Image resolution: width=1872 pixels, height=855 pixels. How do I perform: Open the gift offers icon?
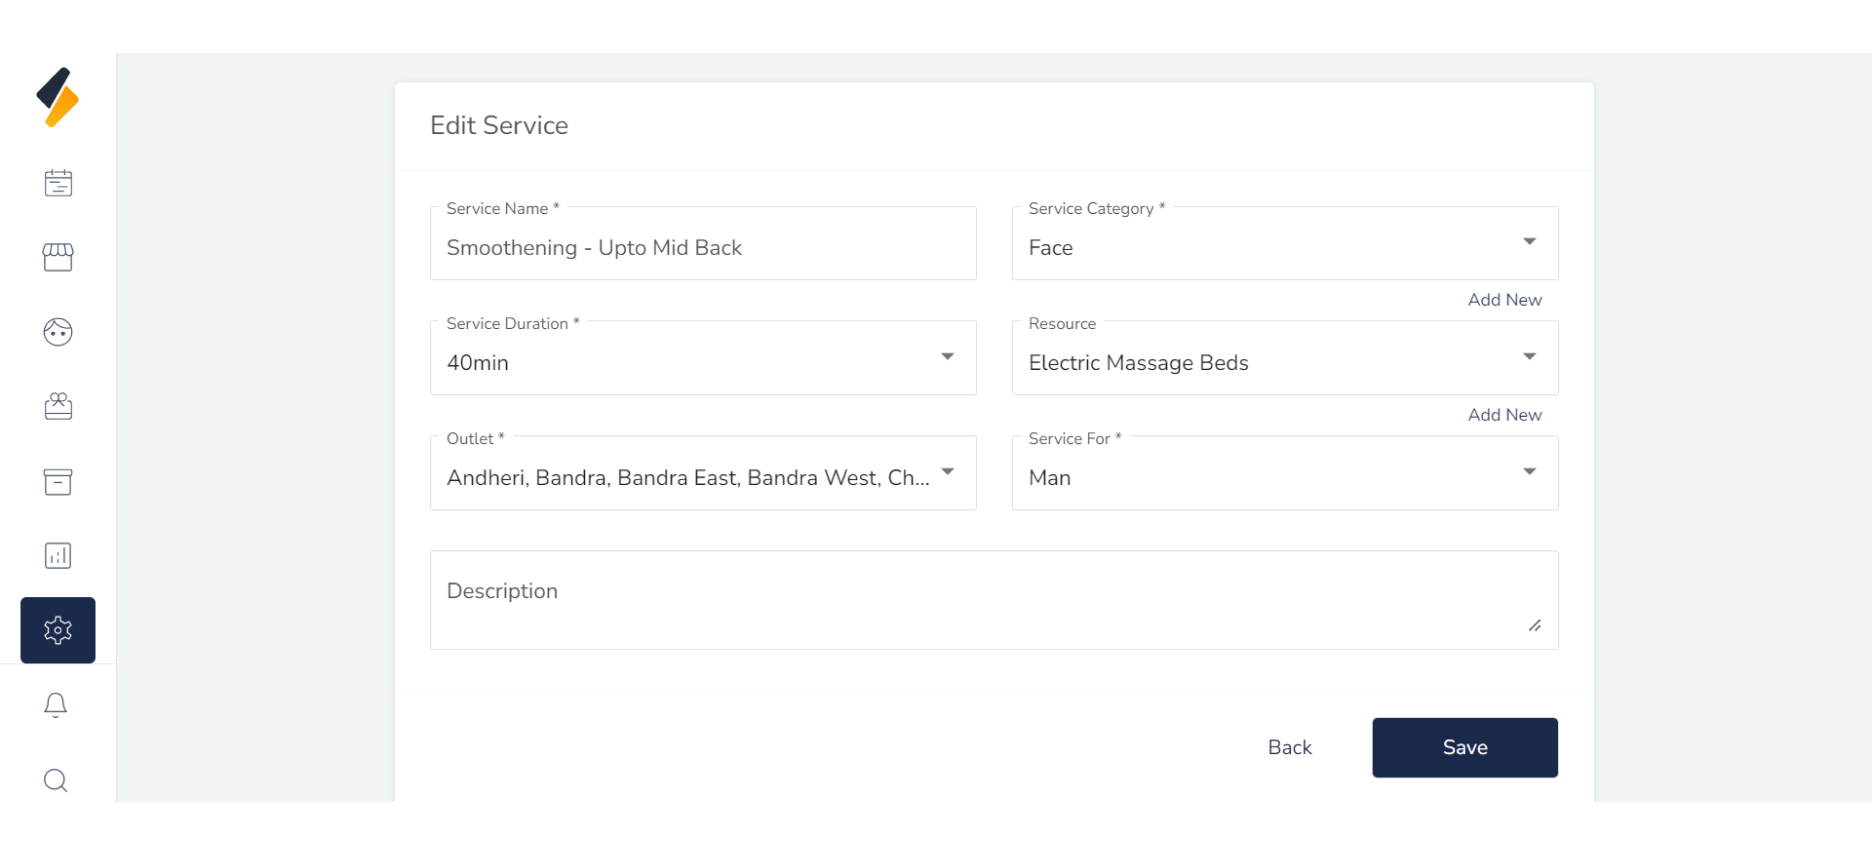(58, 406)
